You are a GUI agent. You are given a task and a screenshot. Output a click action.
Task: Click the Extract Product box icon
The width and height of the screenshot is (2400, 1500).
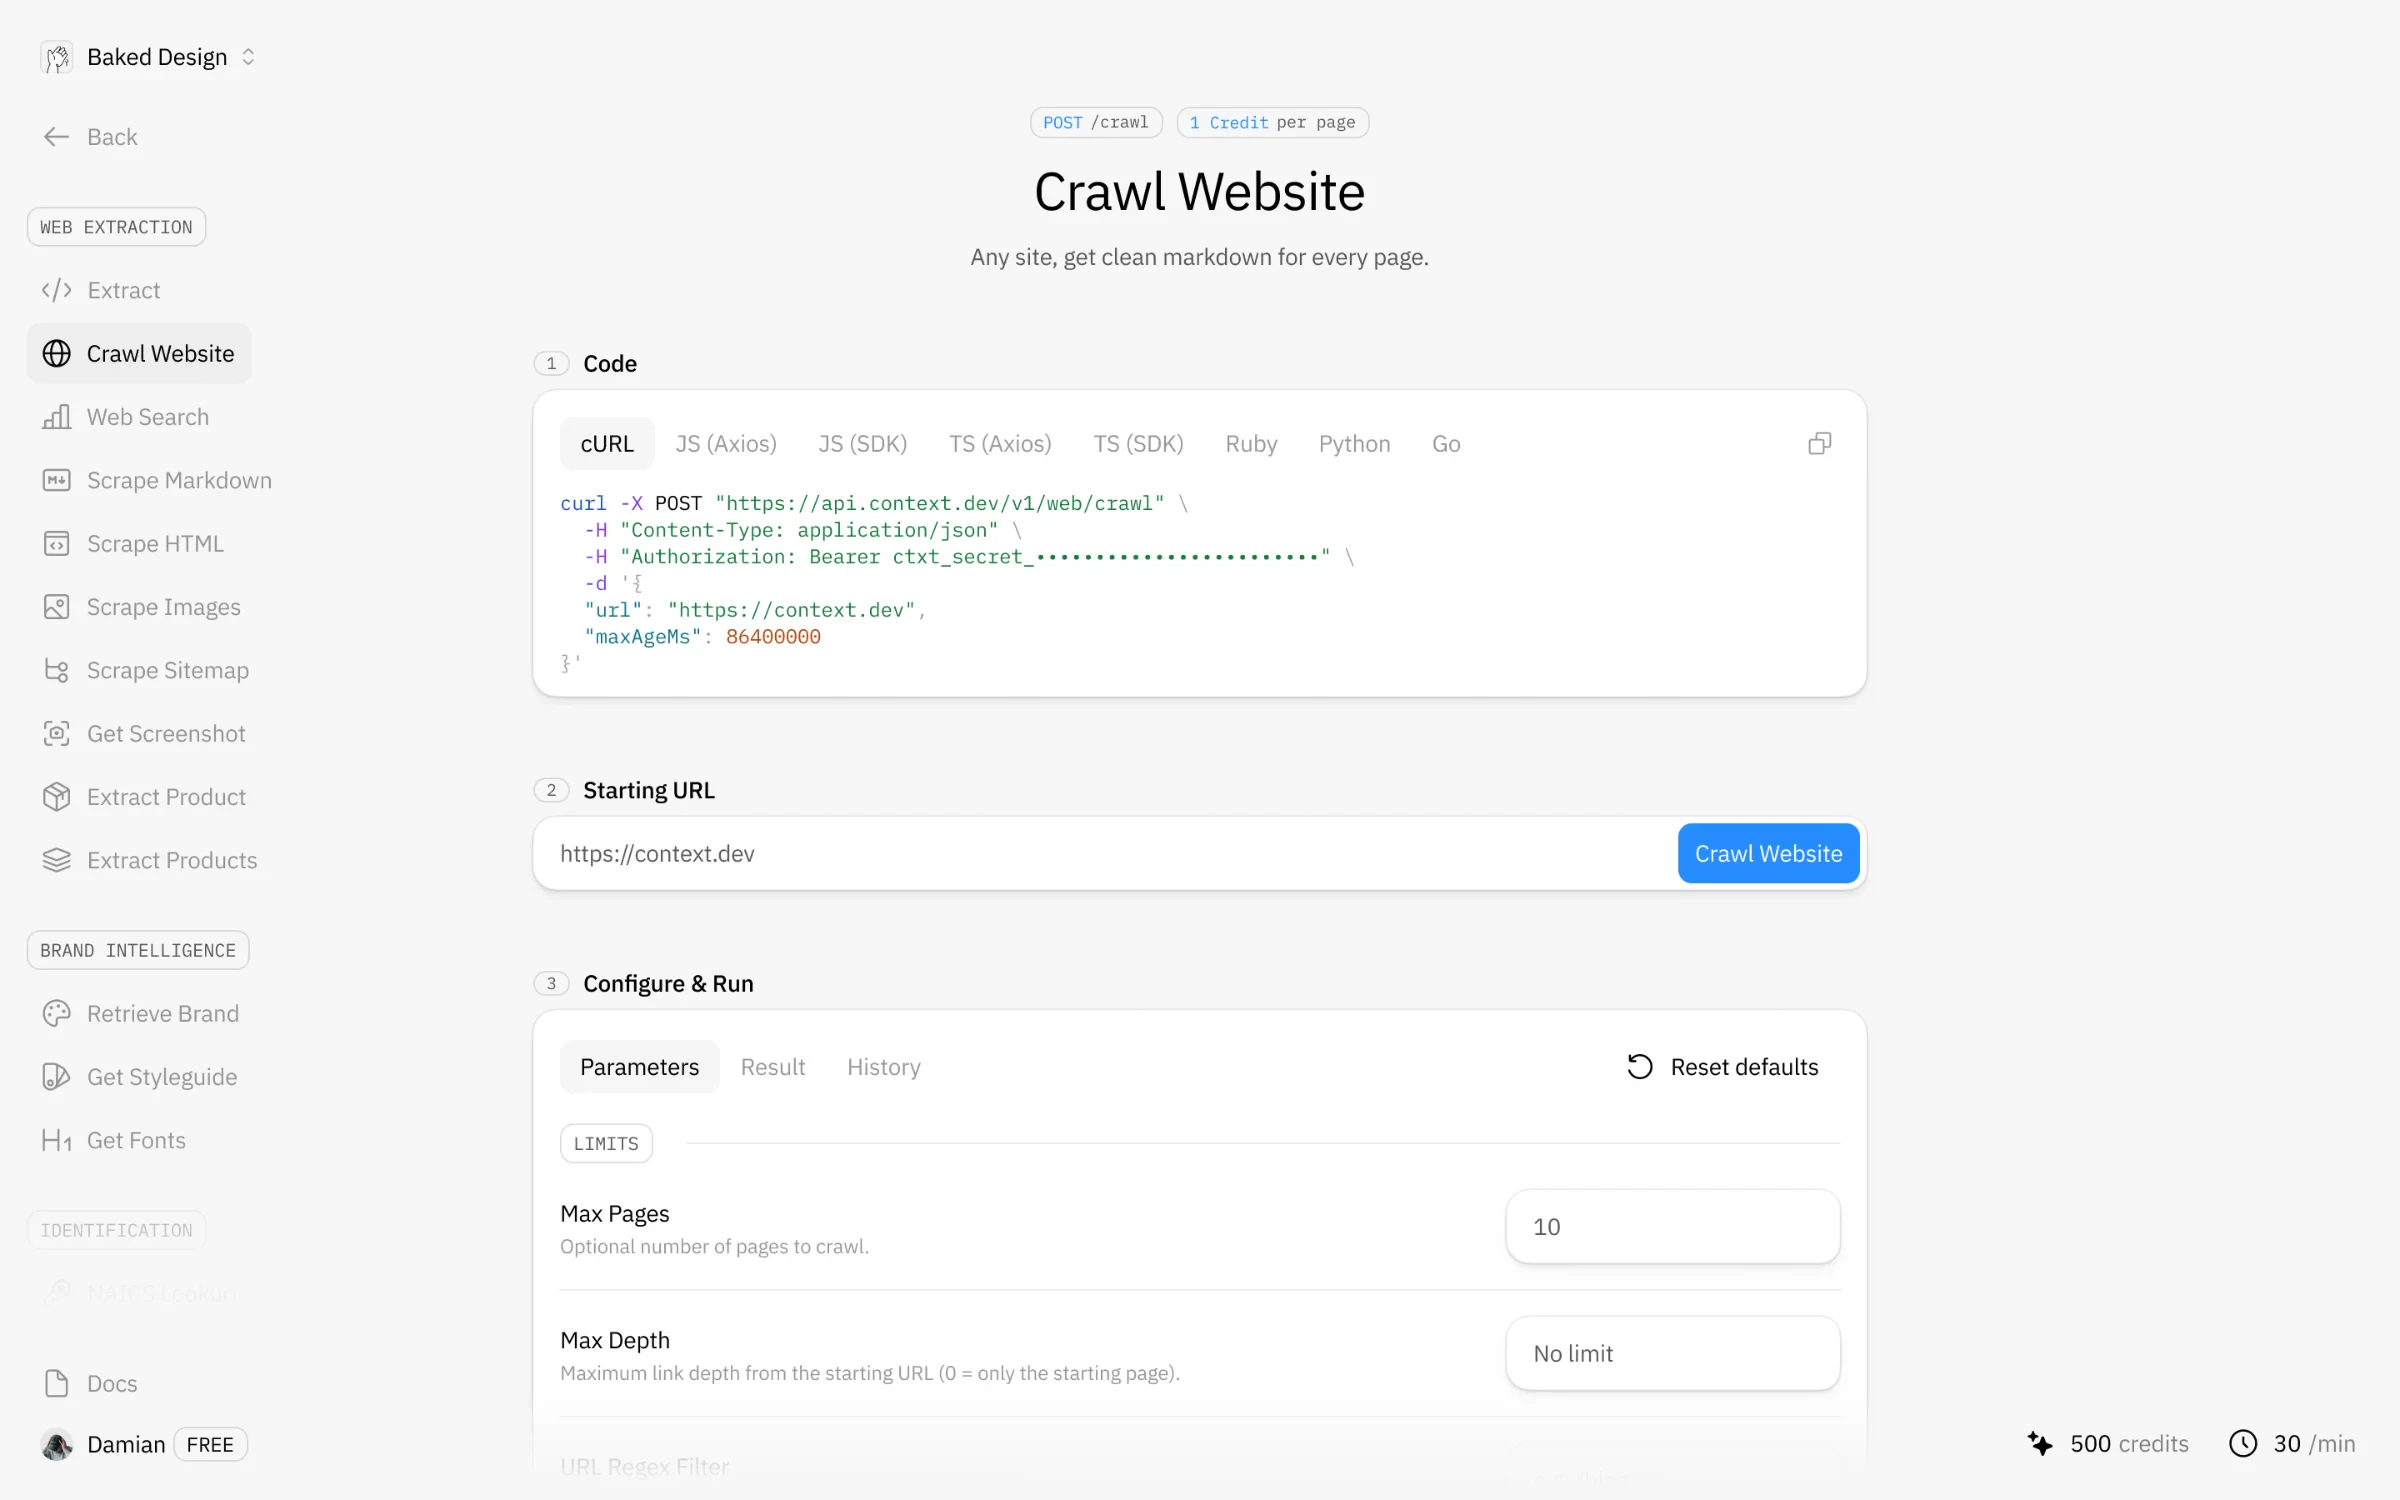(56, 797)
